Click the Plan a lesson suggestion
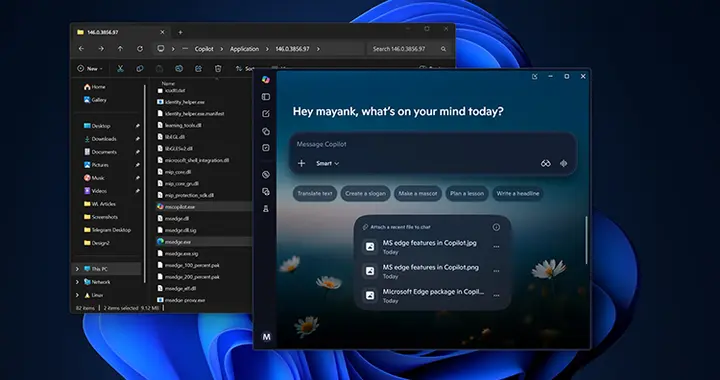This screenshot has height=380, width=720. pos(467,193)
